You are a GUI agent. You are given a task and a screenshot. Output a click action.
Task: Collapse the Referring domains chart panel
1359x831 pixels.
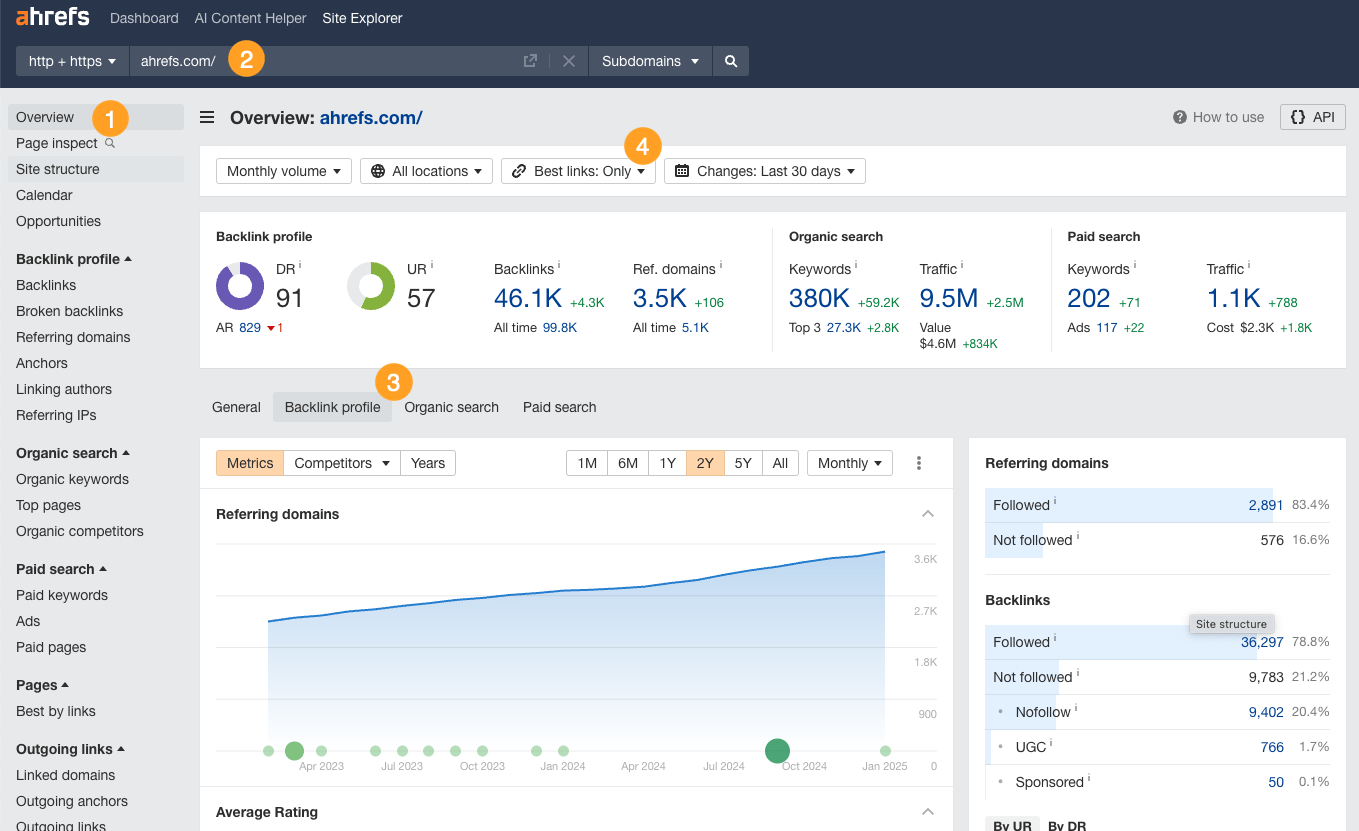[x=928, y=513]
